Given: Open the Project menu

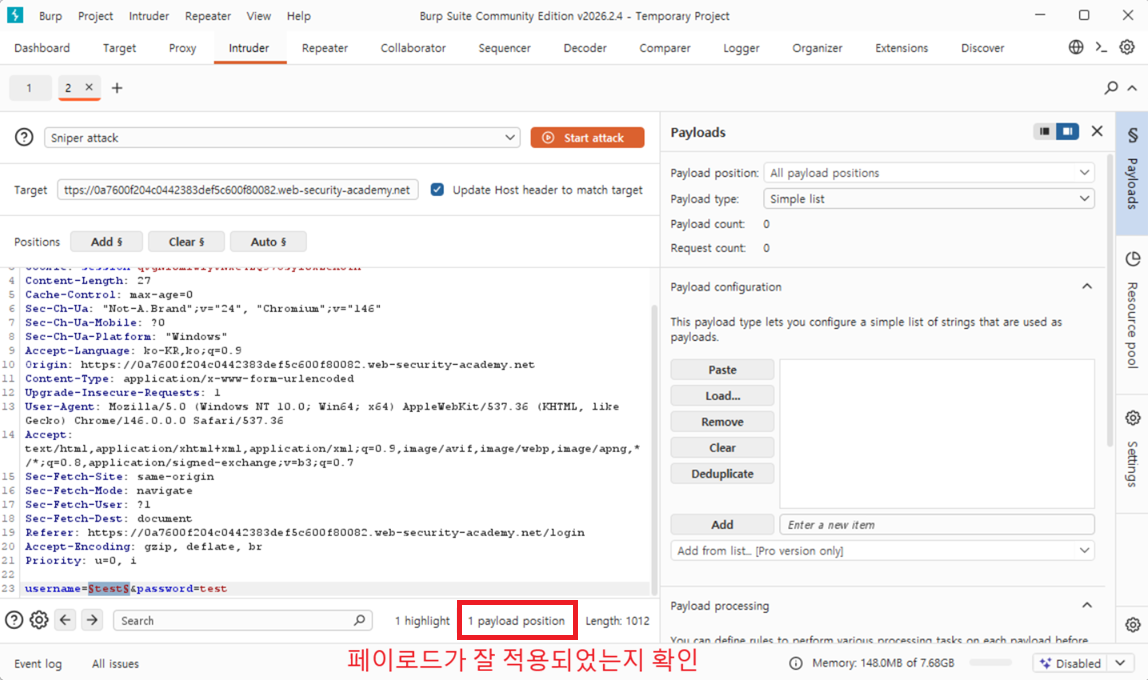Looking at the screenshot, I should [x=95, y=15].
